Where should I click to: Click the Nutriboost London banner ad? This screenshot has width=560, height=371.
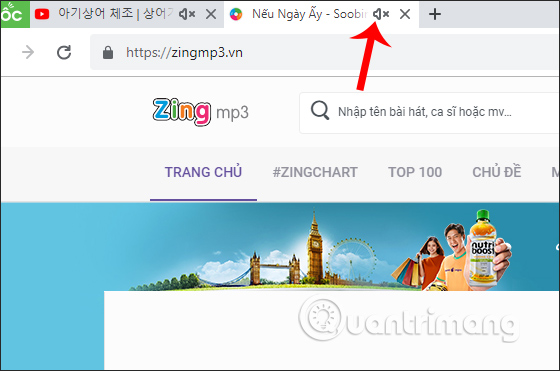point(280,247)
